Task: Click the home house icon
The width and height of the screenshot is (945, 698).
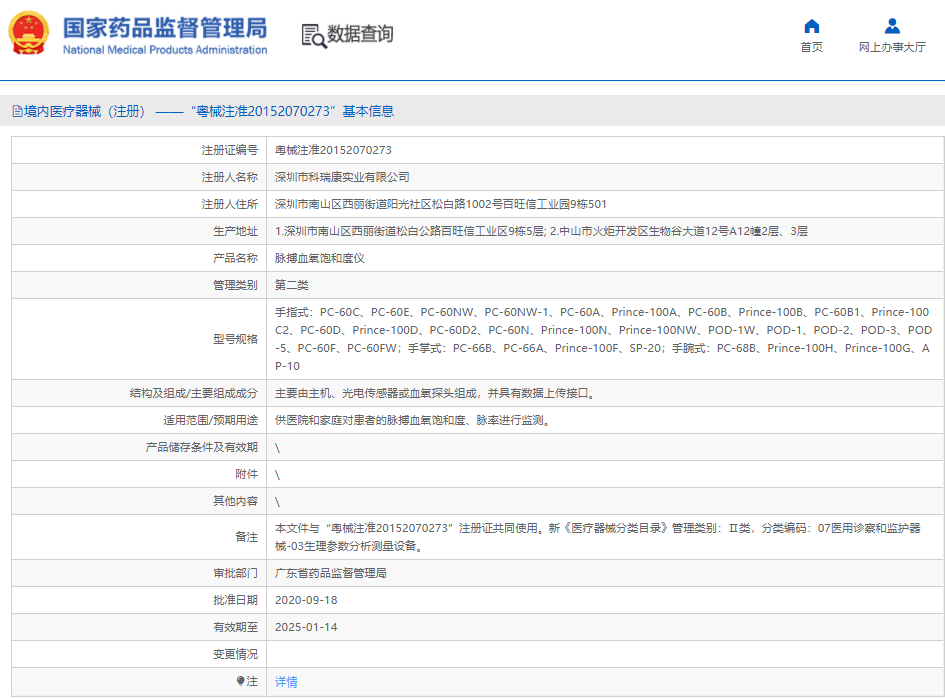Action: coord(811,26)
